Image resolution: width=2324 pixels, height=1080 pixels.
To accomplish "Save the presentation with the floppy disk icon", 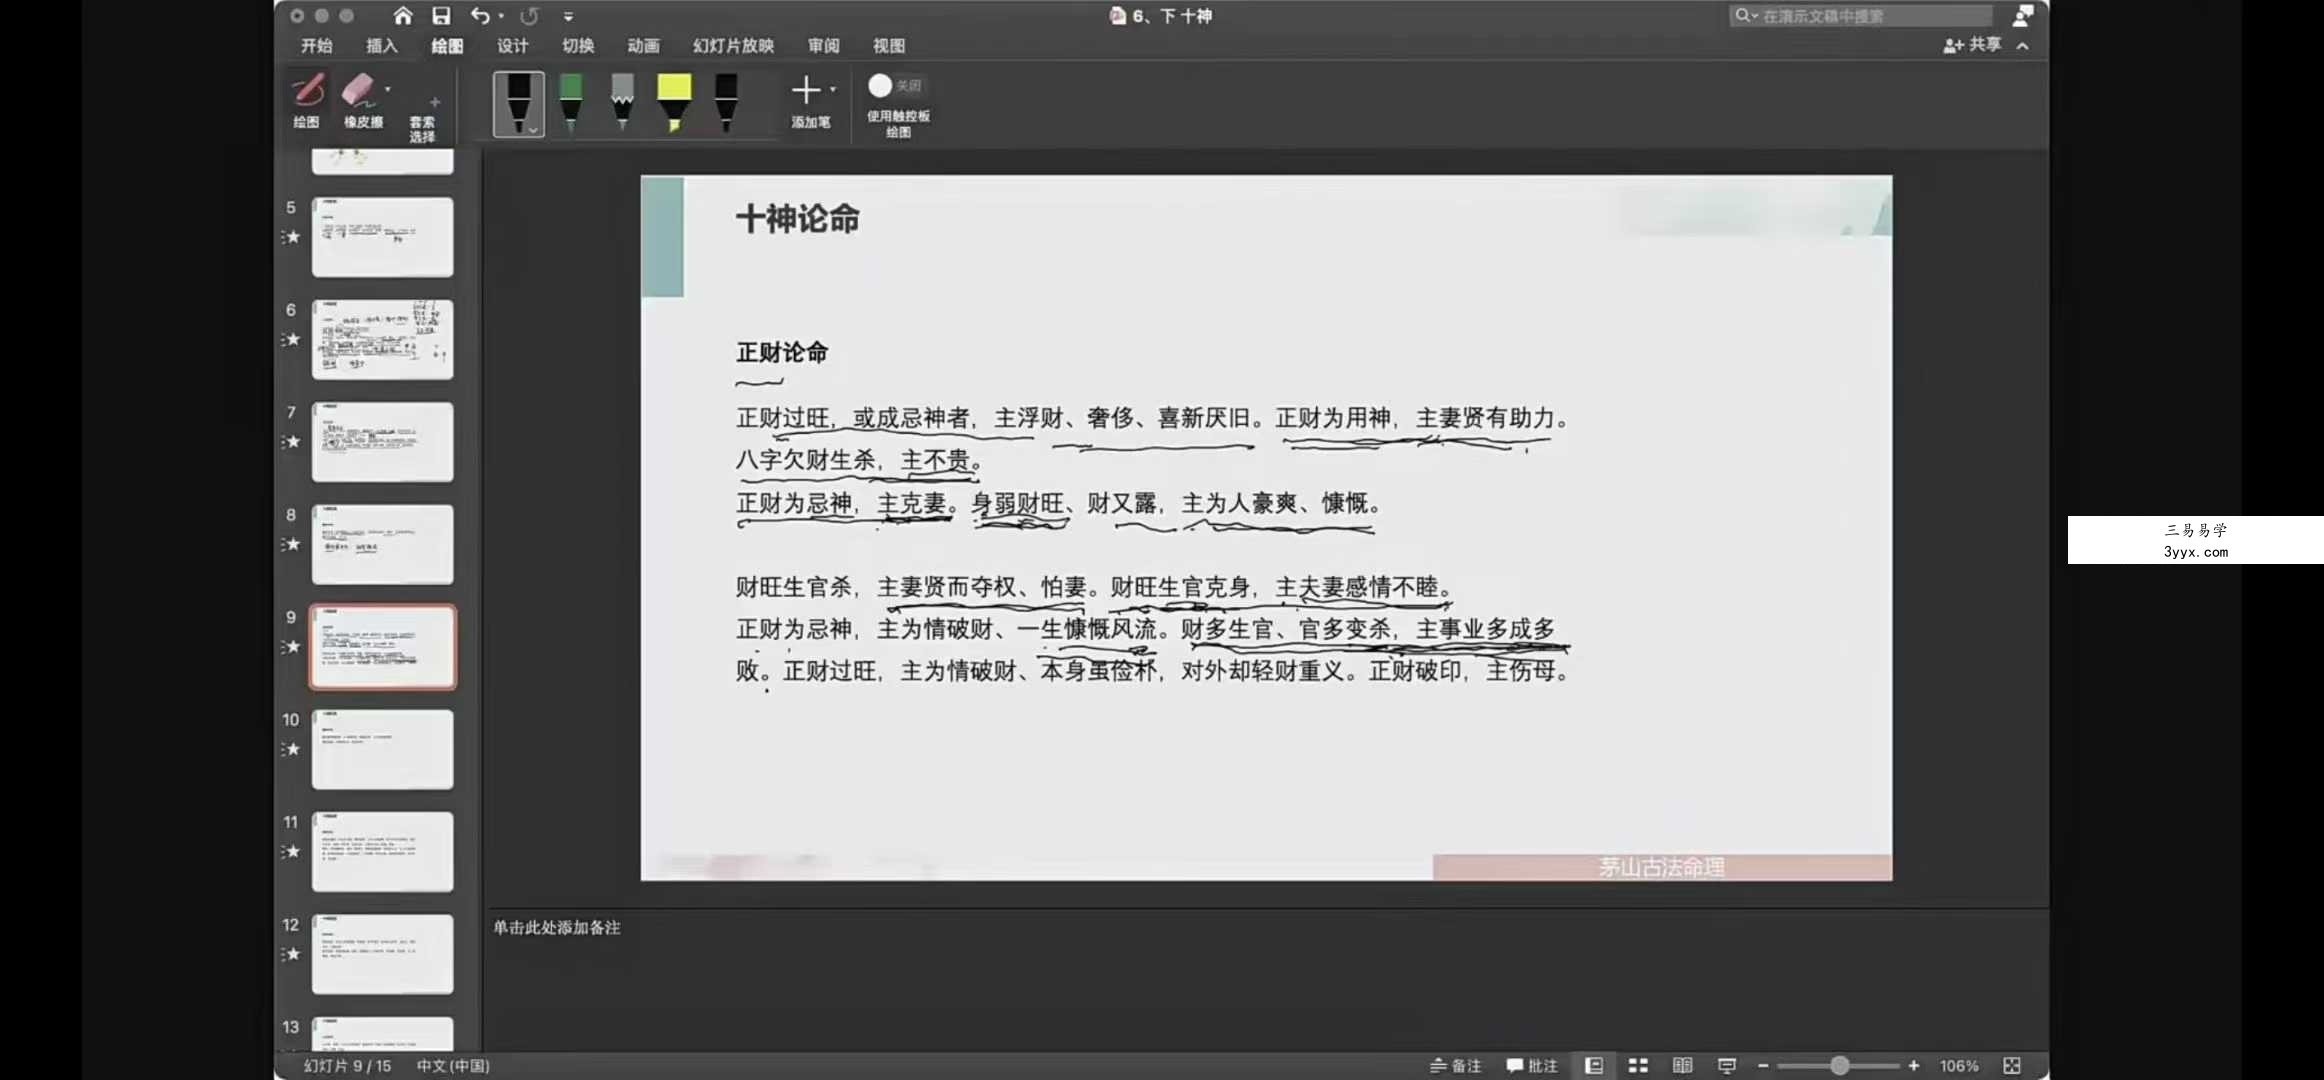I will coord(441,16).
